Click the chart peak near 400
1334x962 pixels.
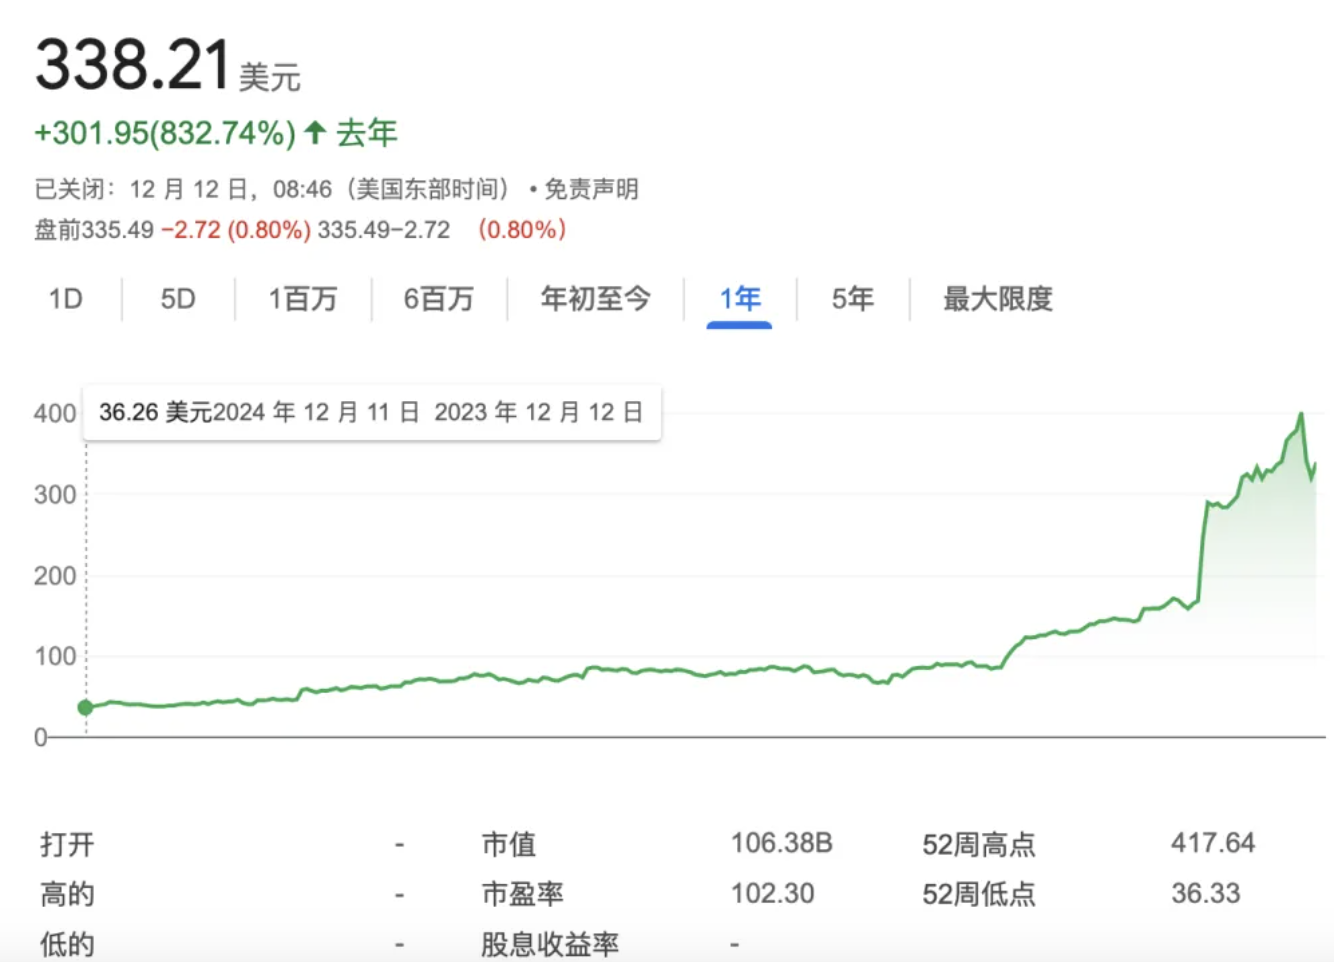(1301, 414)
